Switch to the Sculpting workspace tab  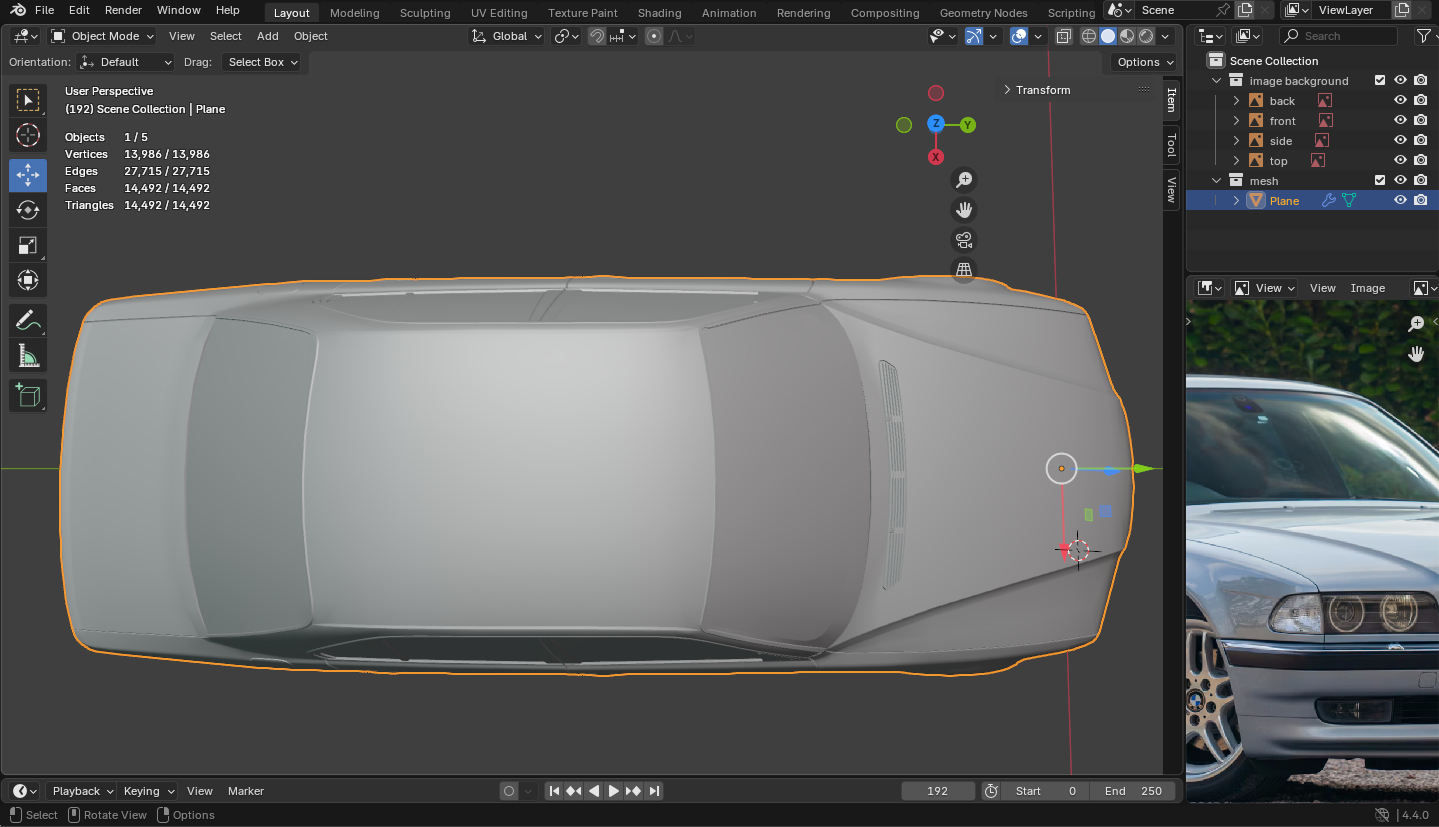point(425,13)
